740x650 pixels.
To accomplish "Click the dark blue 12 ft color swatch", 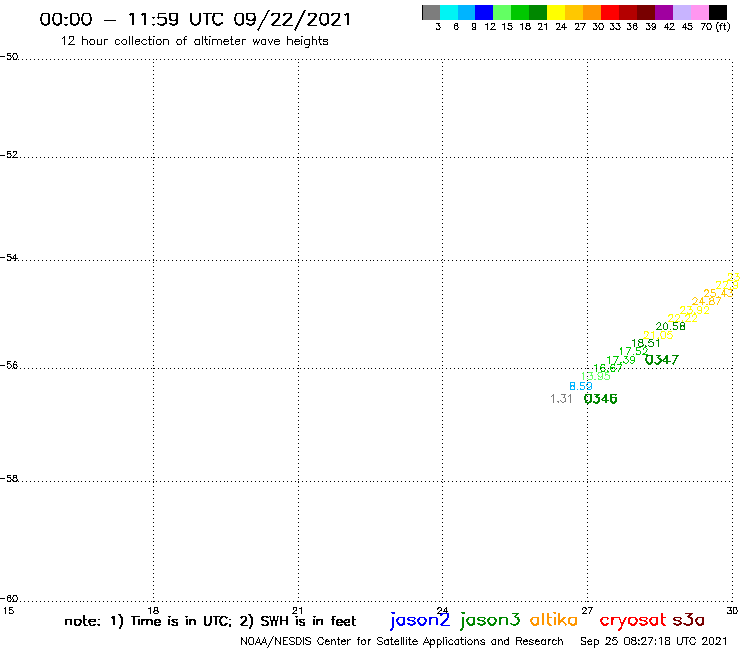I will (484, 12).
